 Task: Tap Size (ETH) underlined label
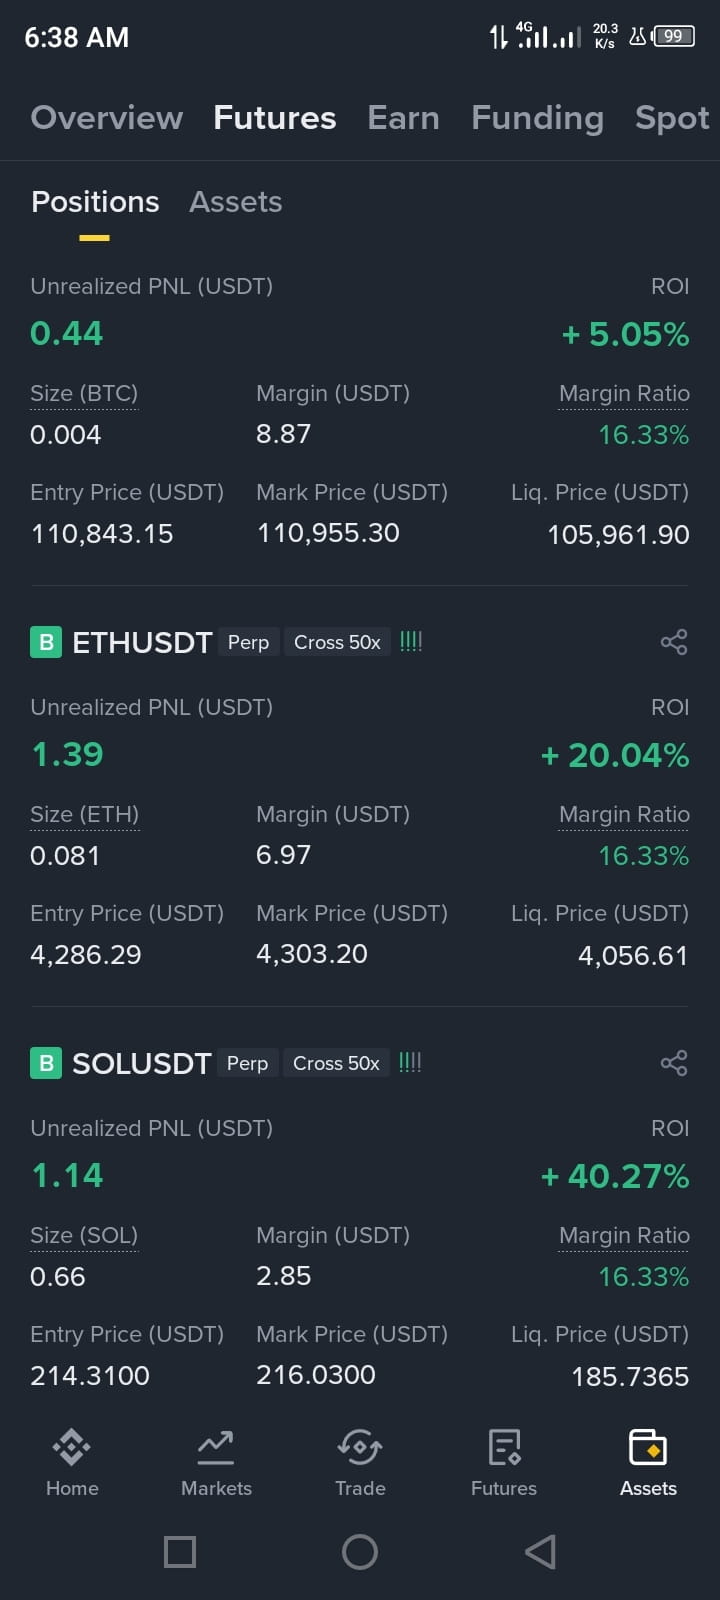click(x=85, y=815)
